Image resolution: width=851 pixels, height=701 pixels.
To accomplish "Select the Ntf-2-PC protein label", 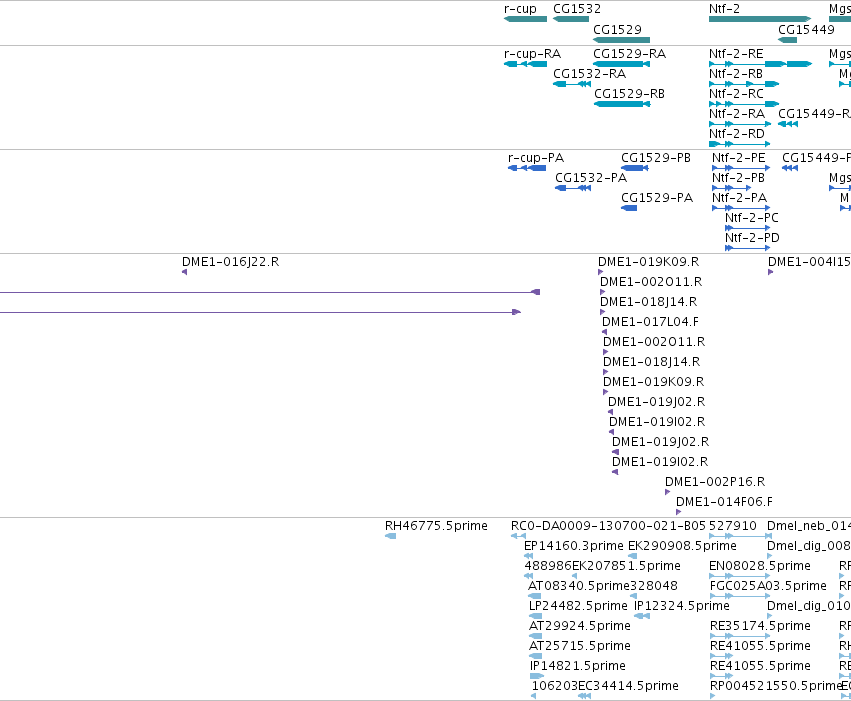I will (x=752, y=218).
